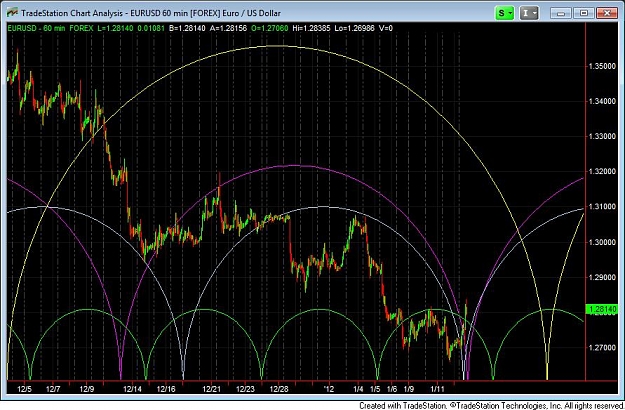The width and height of the screenshot is (625, 410).
Task: Select the large yellow cycle arc at top
Action: tap(277, 46)
